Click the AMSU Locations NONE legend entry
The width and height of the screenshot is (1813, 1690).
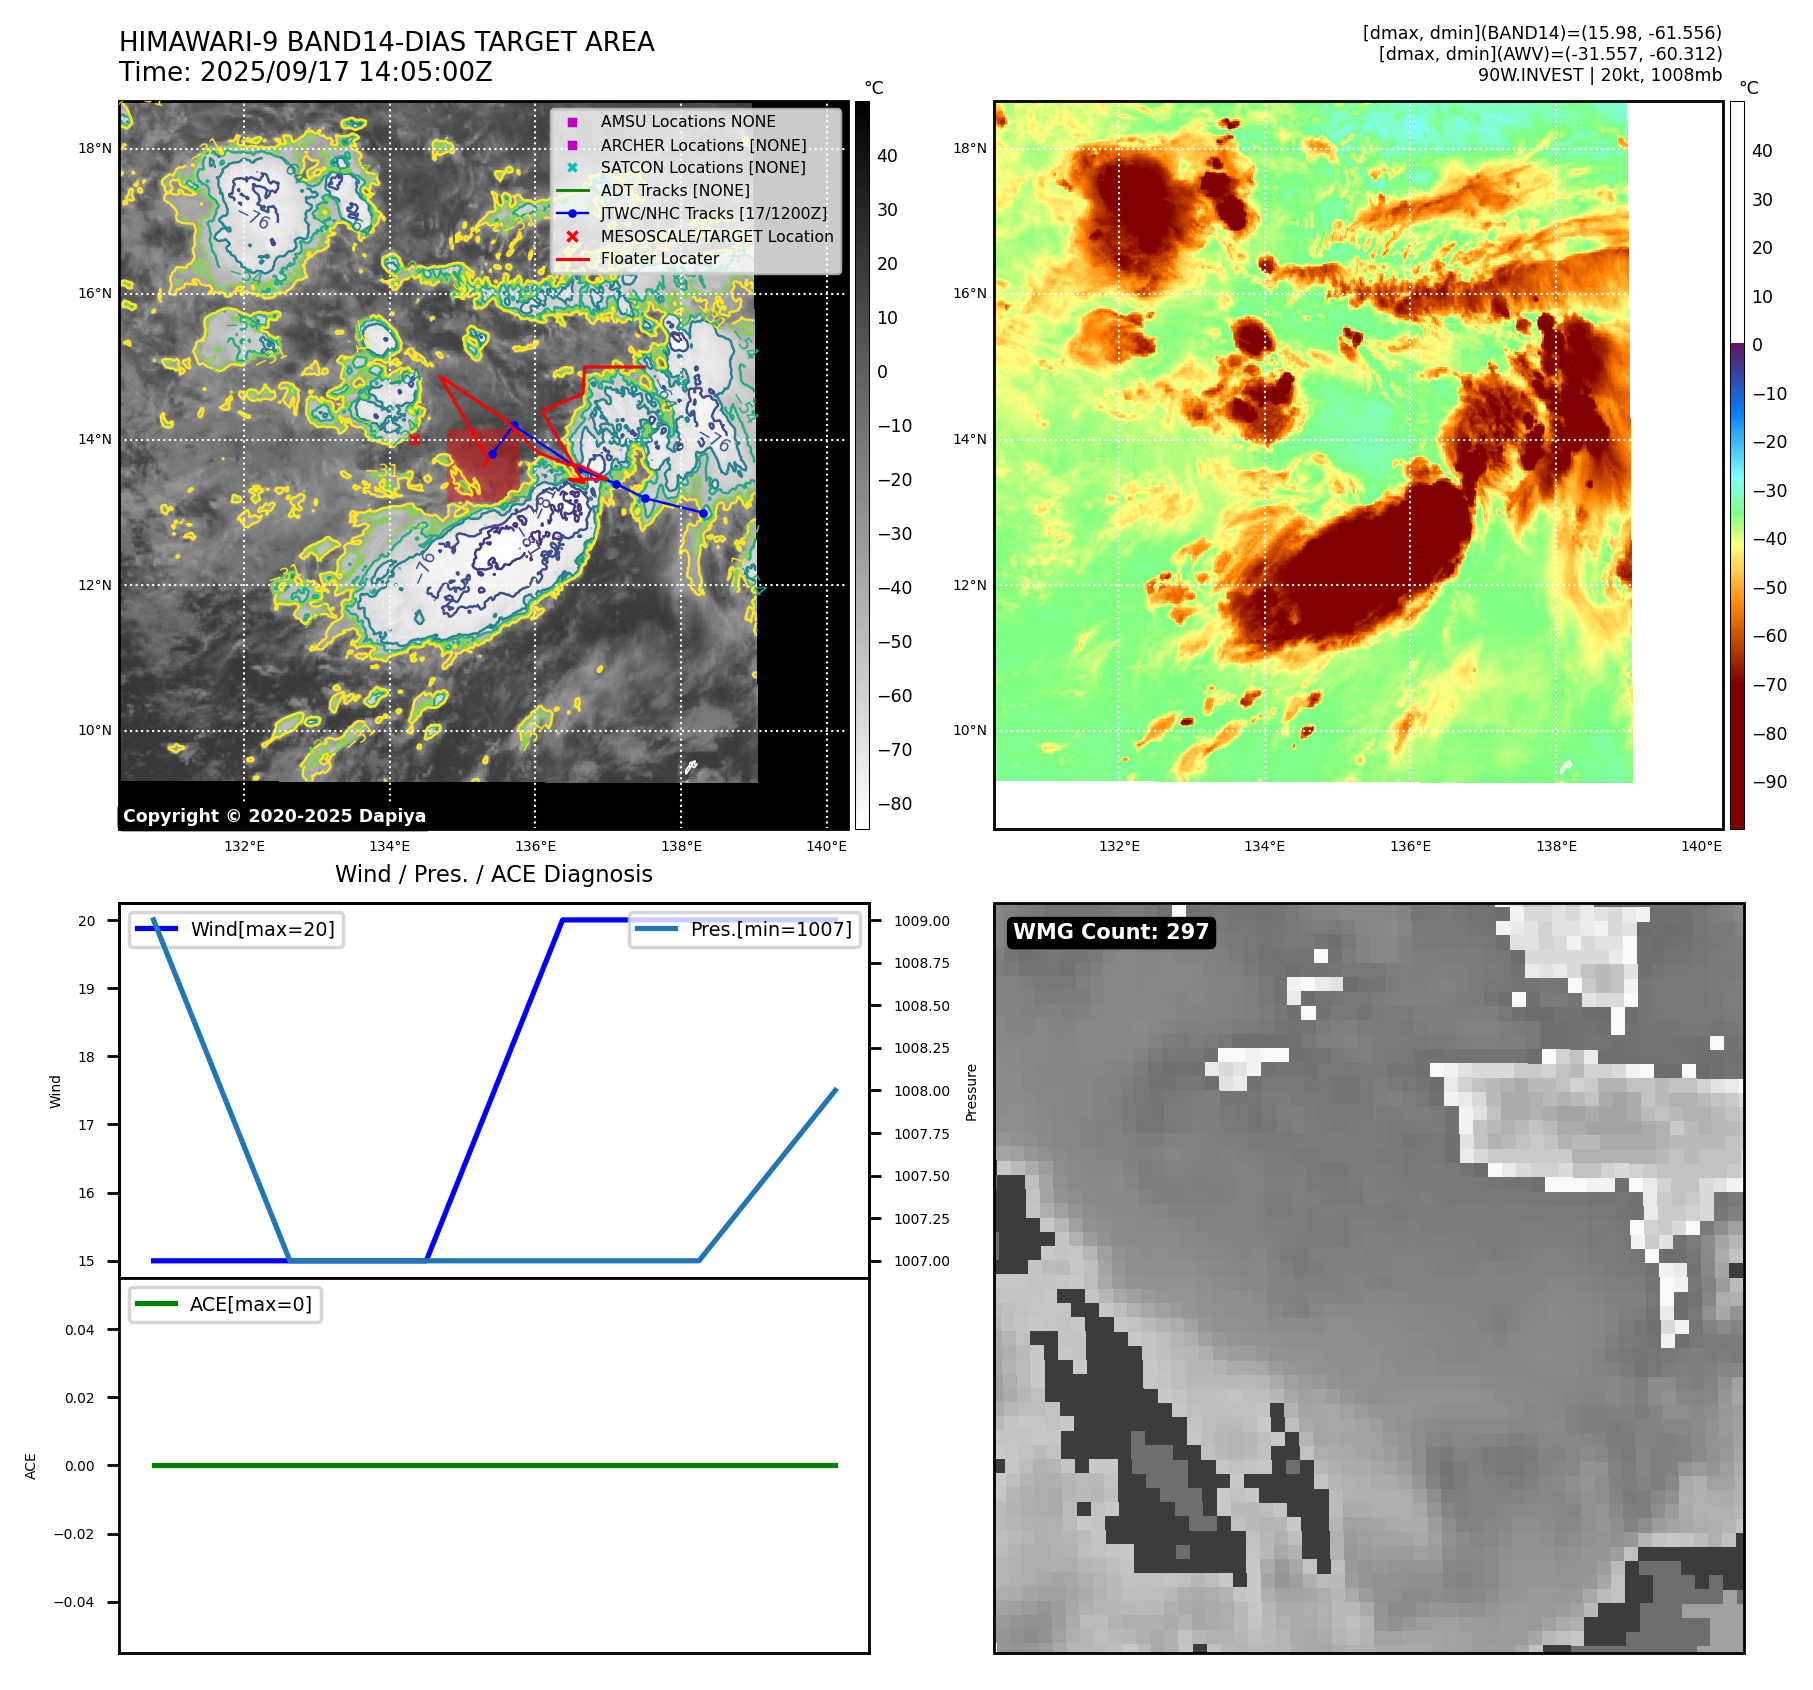click(688, 122)
